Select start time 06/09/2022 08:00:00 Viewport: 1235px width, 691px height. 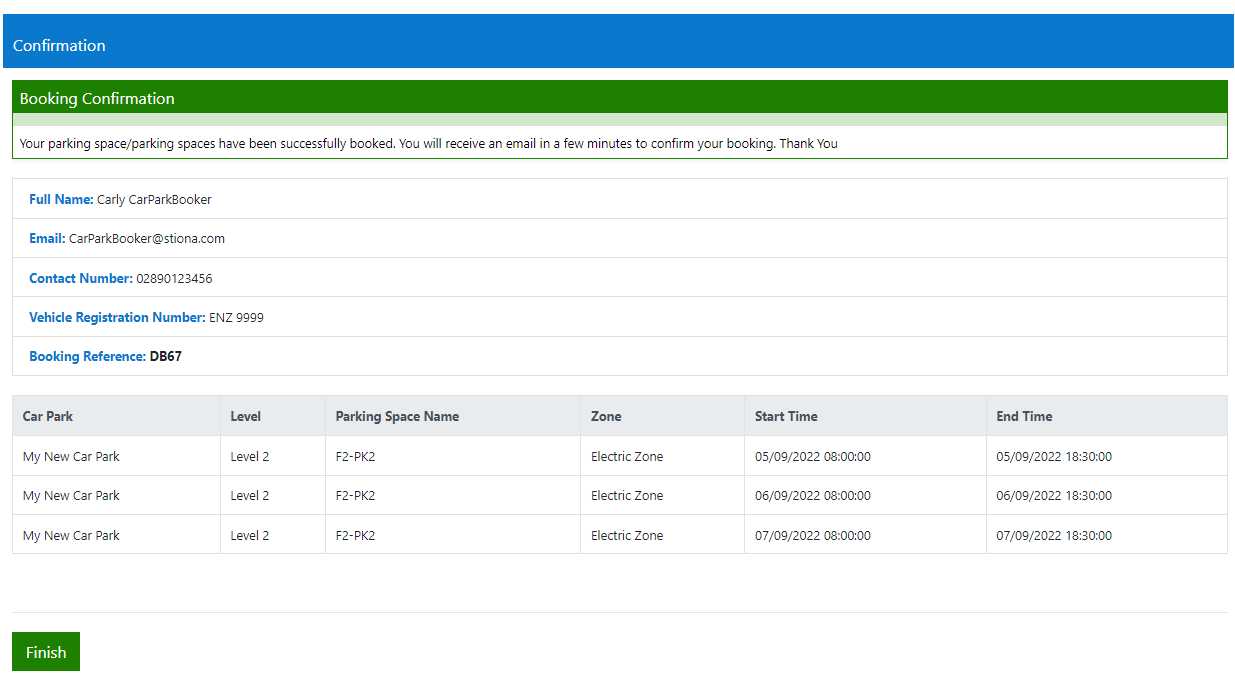click(x=813, y=495)
